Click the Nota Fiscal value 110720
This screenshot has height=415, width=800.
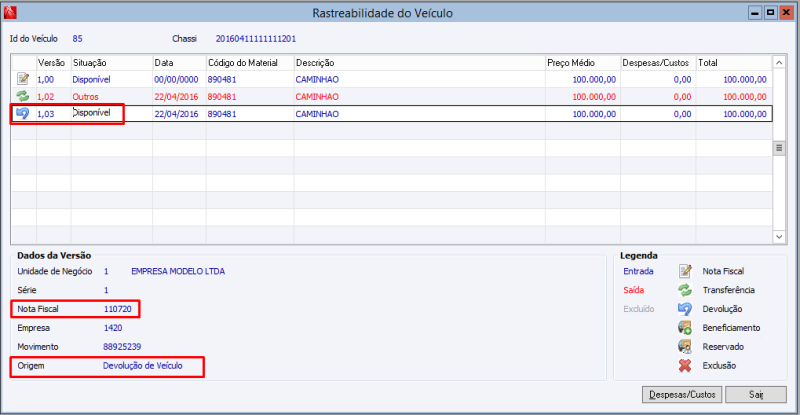[117, 309]
